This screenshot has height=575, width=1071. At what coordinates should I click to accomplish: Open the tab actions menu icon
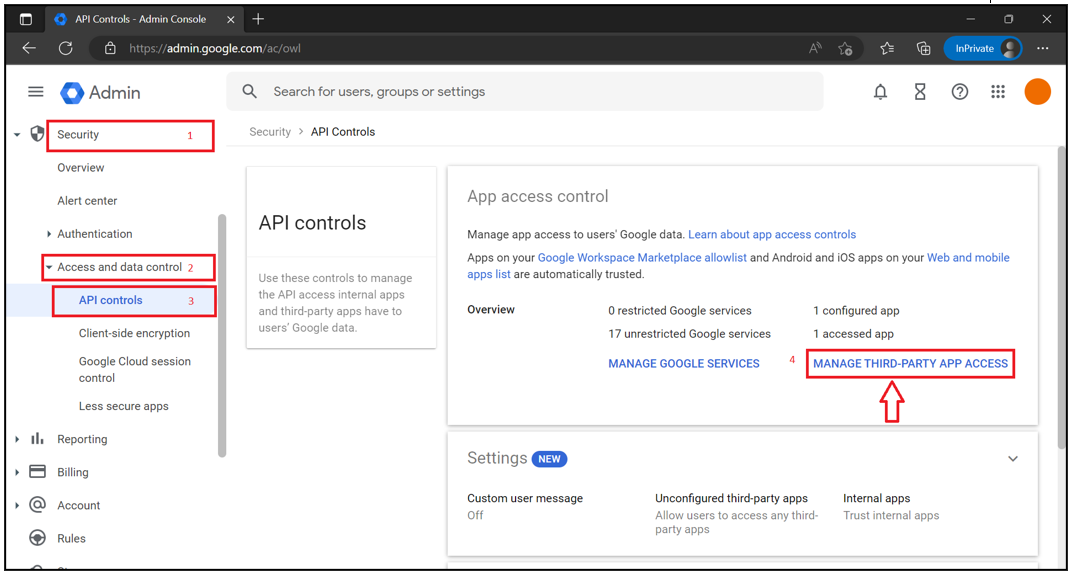26,19
